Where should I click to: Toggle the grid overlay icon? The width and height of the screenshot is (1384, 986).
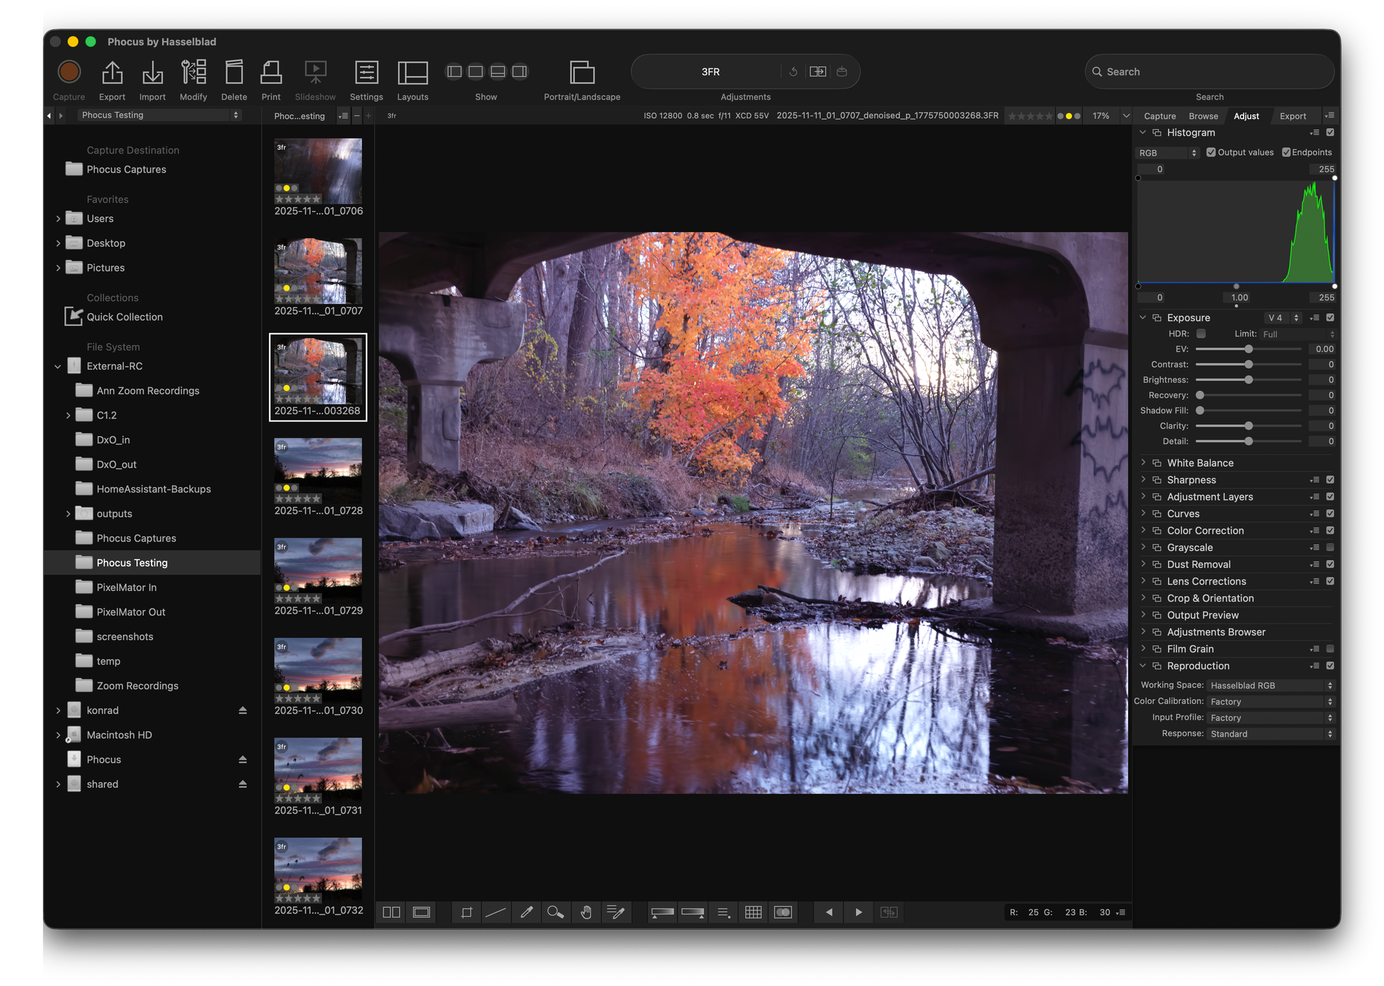[753, 912]
